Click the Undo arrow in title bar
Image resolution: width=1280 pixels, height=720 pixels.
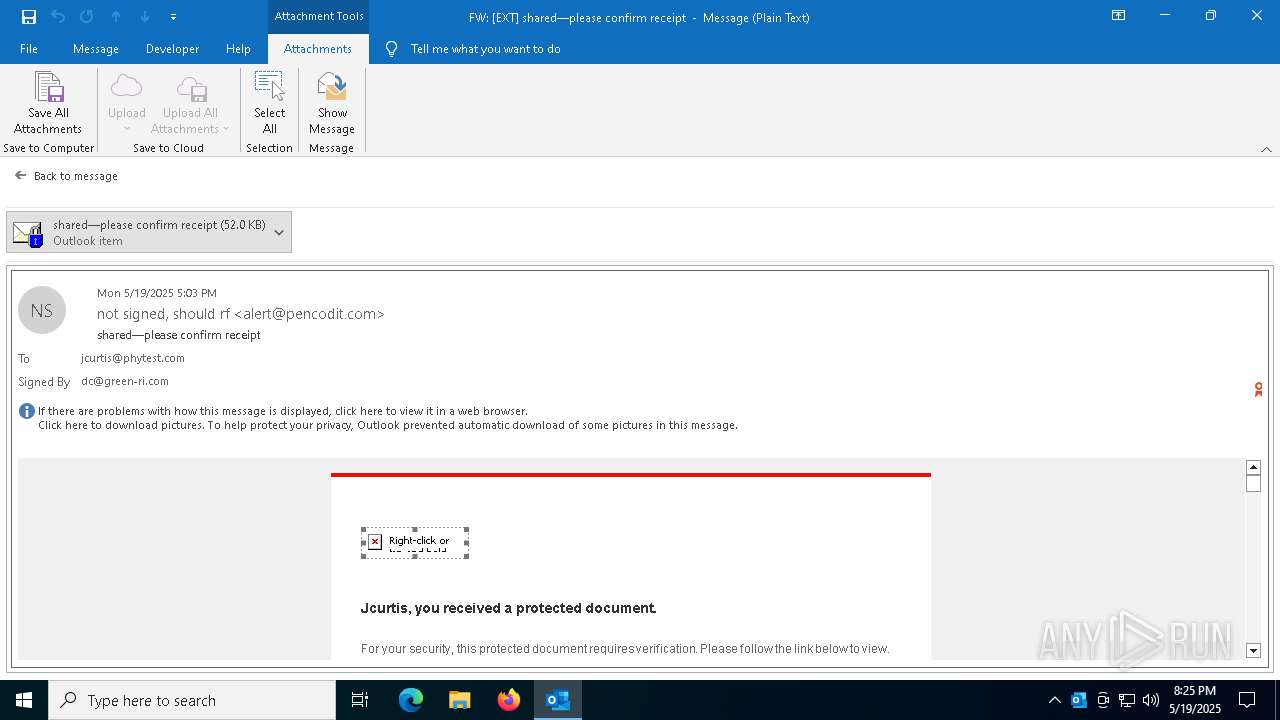click(x=58, y=17)
